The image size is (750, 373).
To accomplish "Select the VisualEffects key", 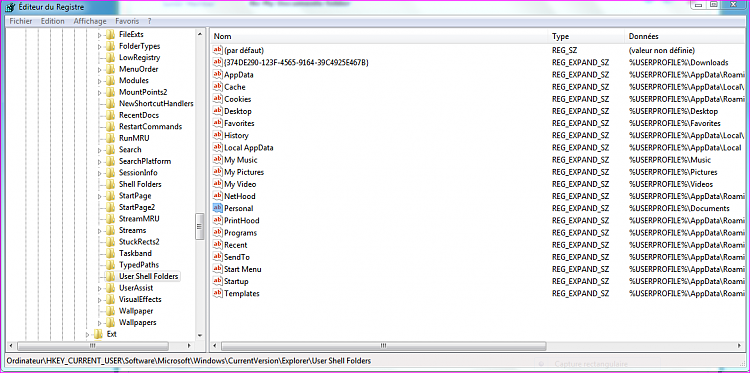I will pyautogui.click(x=140, y=299).
